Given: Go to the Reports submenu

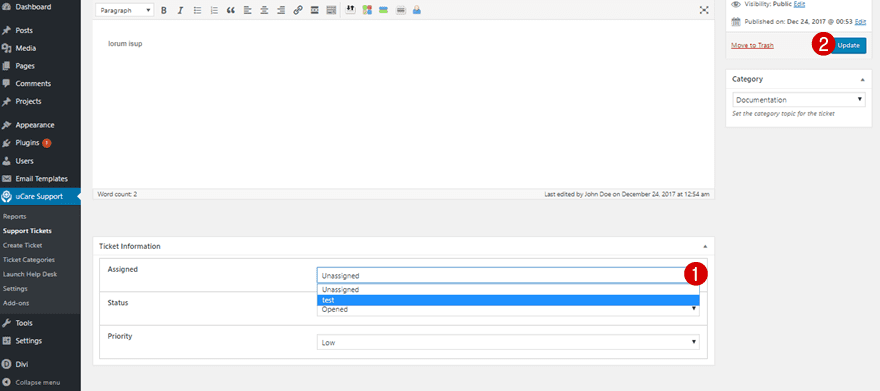Looking at the screenshot, I should tap(15, 217).
